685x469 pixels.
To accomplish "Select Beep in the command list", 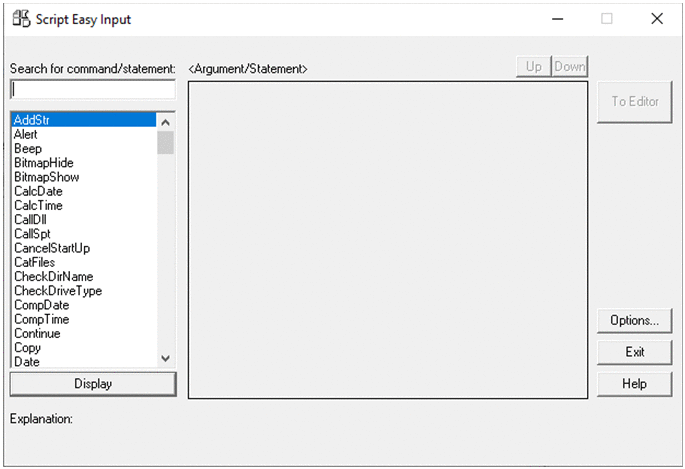I will 83,148.
